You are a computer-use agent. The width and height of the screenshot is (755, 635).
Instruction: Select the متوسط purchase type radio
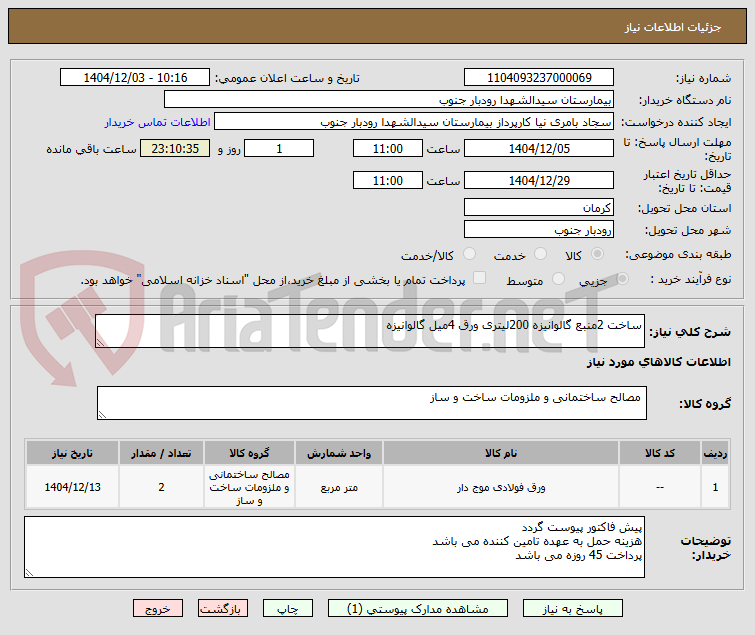click(558, 278)
